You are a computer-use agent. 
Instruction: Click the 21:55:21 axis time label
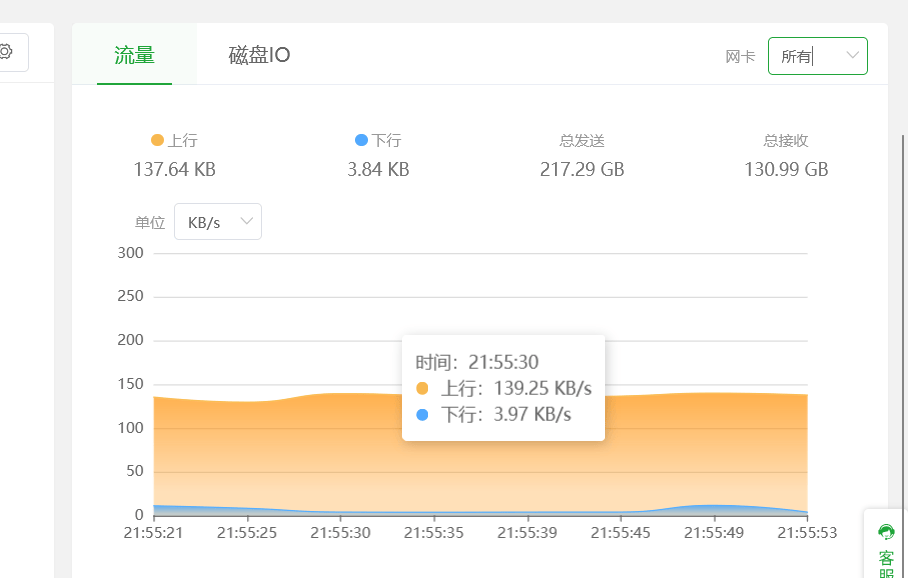[153, 533]
